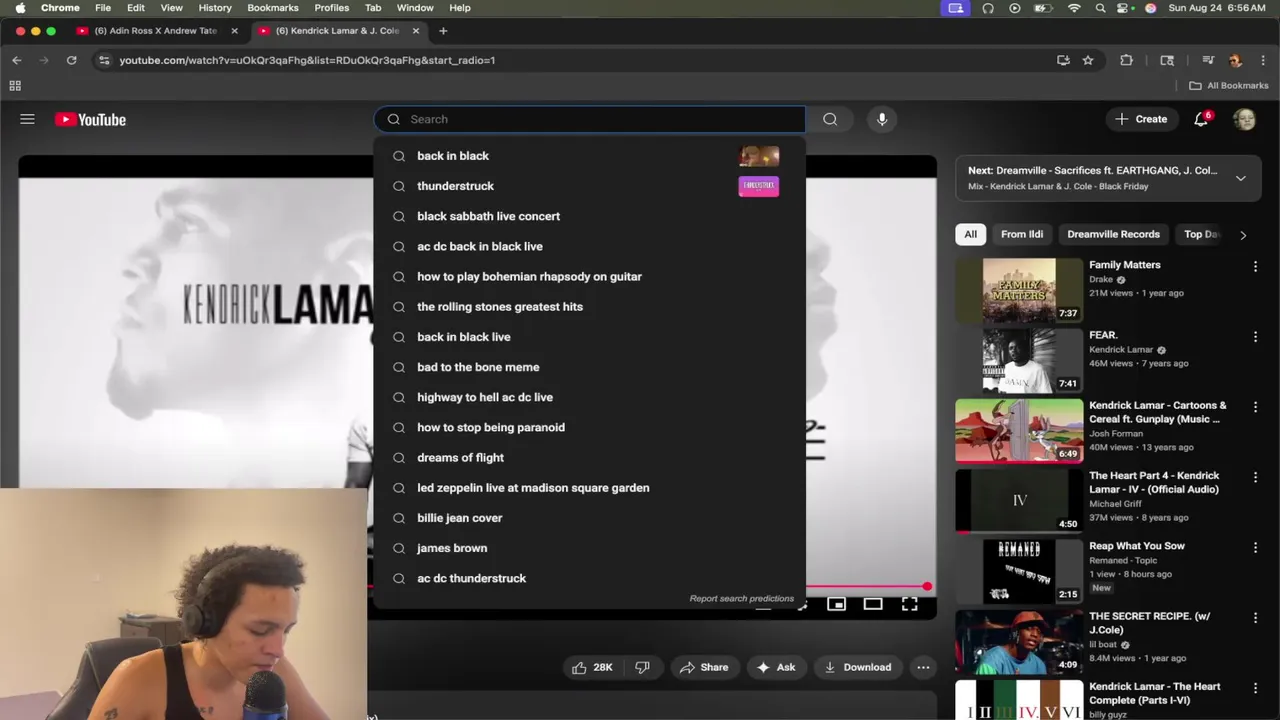This screenshot has height=720, width=1280.
Task: Choose 'how to play bohemian rhapsody on guitar'
Action: [x=589, y=276]
